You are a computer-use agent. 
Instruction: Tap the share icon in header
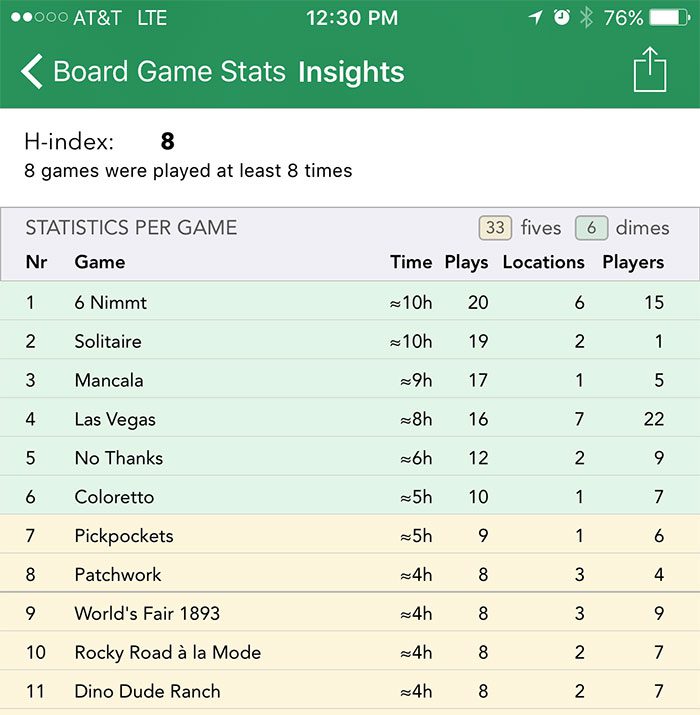coord(650,69)
